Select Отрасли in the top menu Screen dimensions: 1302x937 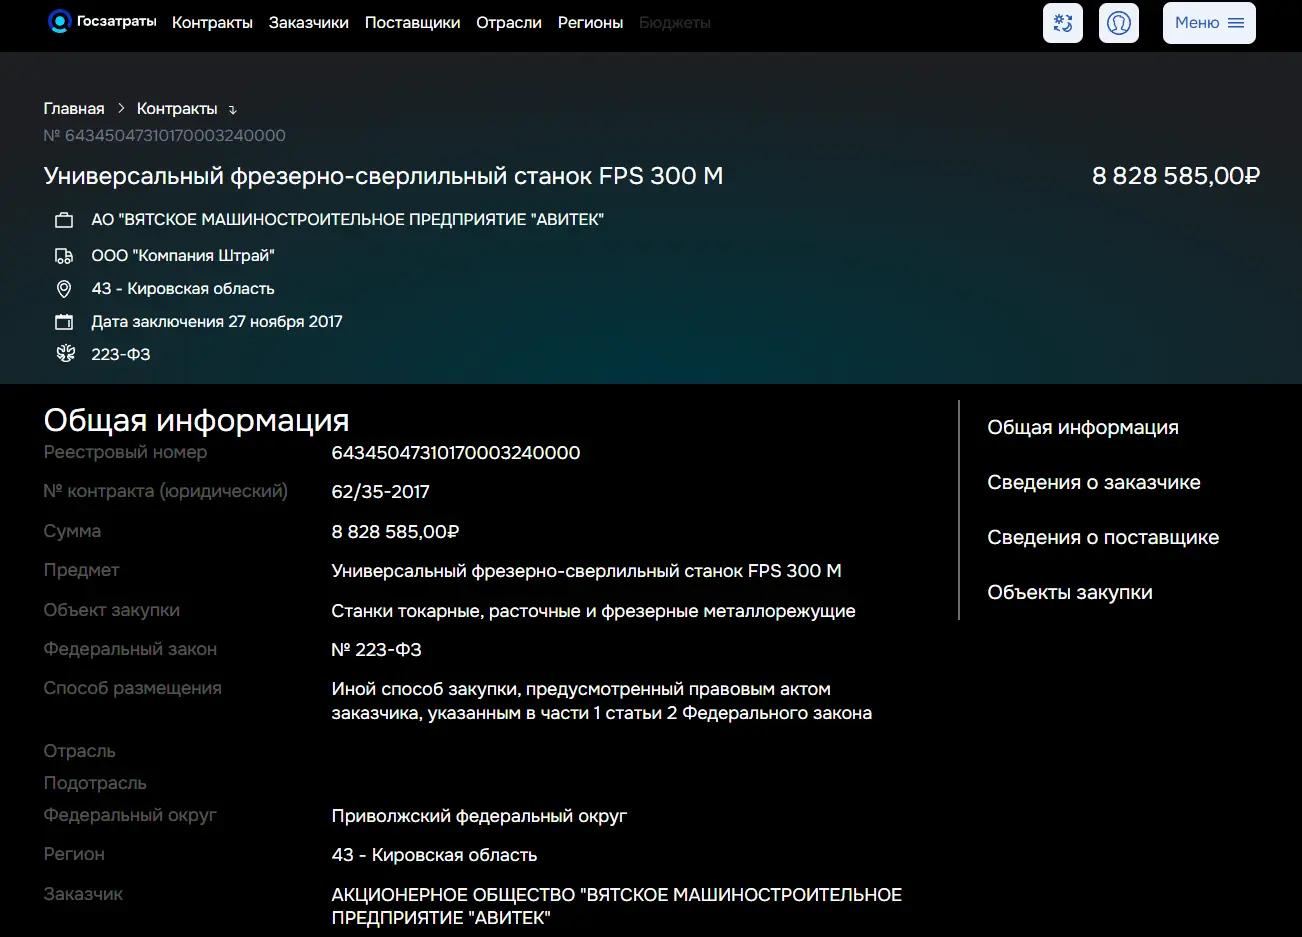coord(509,22)
